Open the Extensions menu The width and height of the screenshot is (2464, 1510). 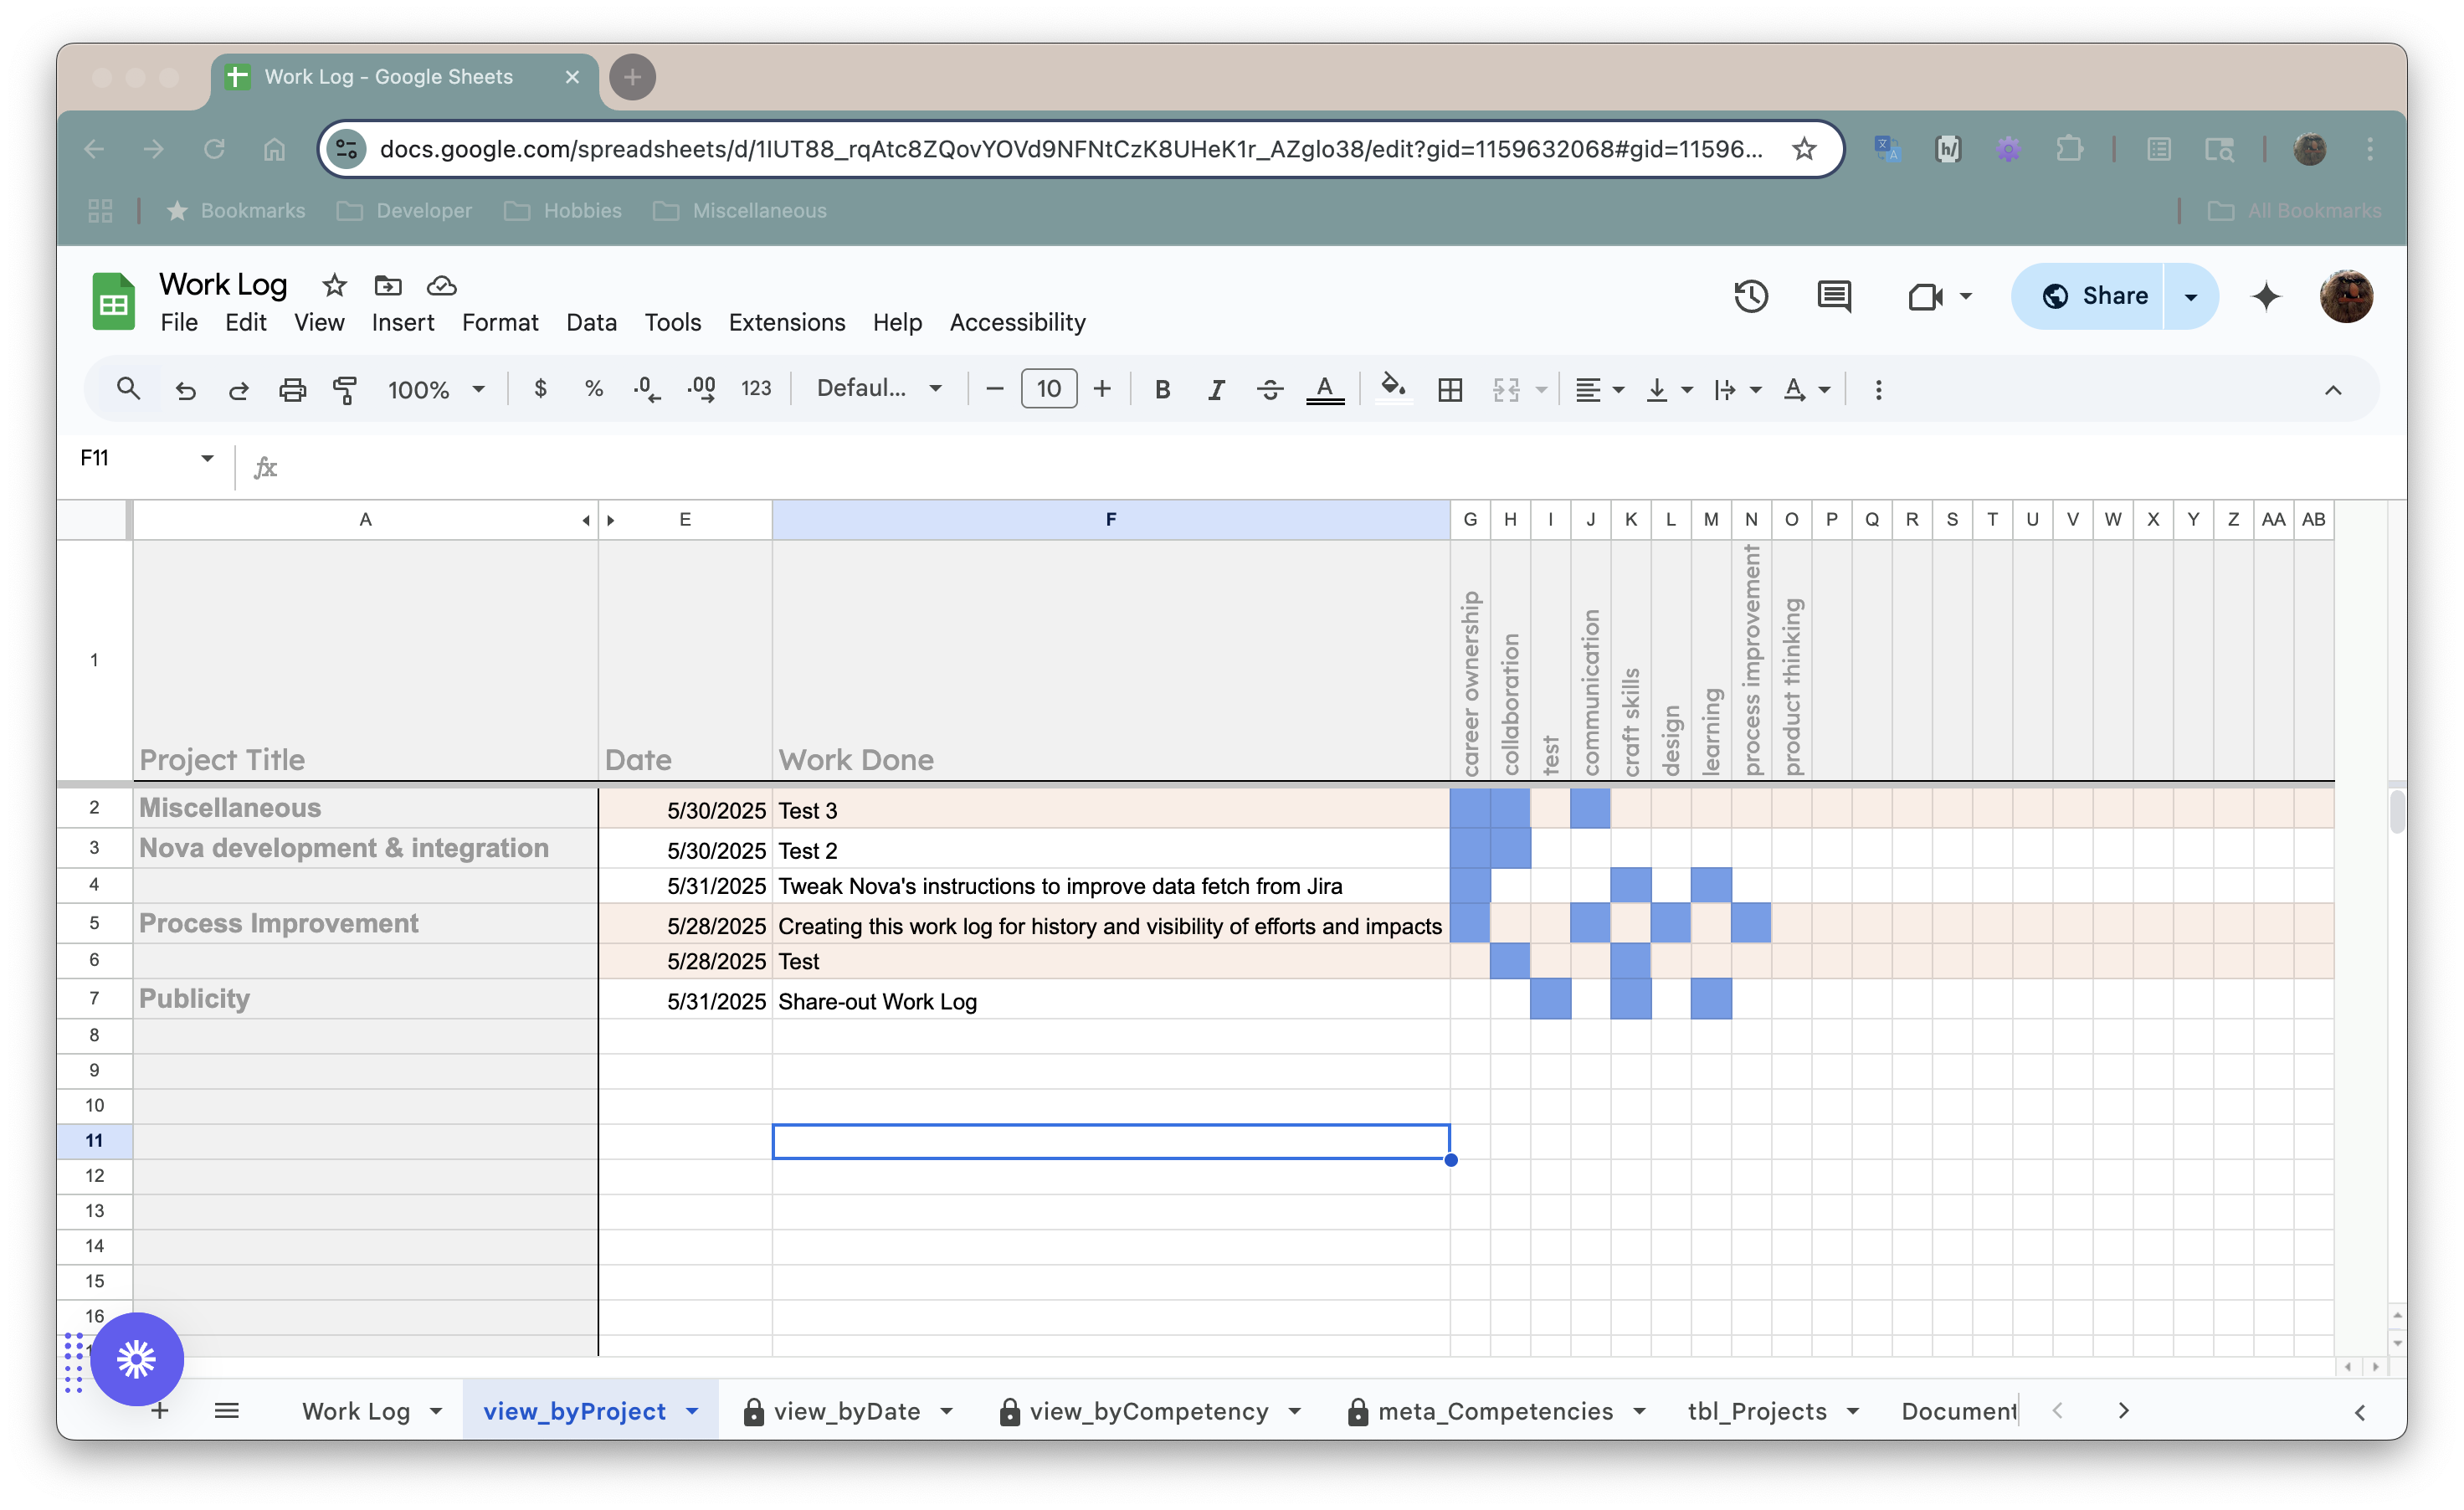click(787, 322)
